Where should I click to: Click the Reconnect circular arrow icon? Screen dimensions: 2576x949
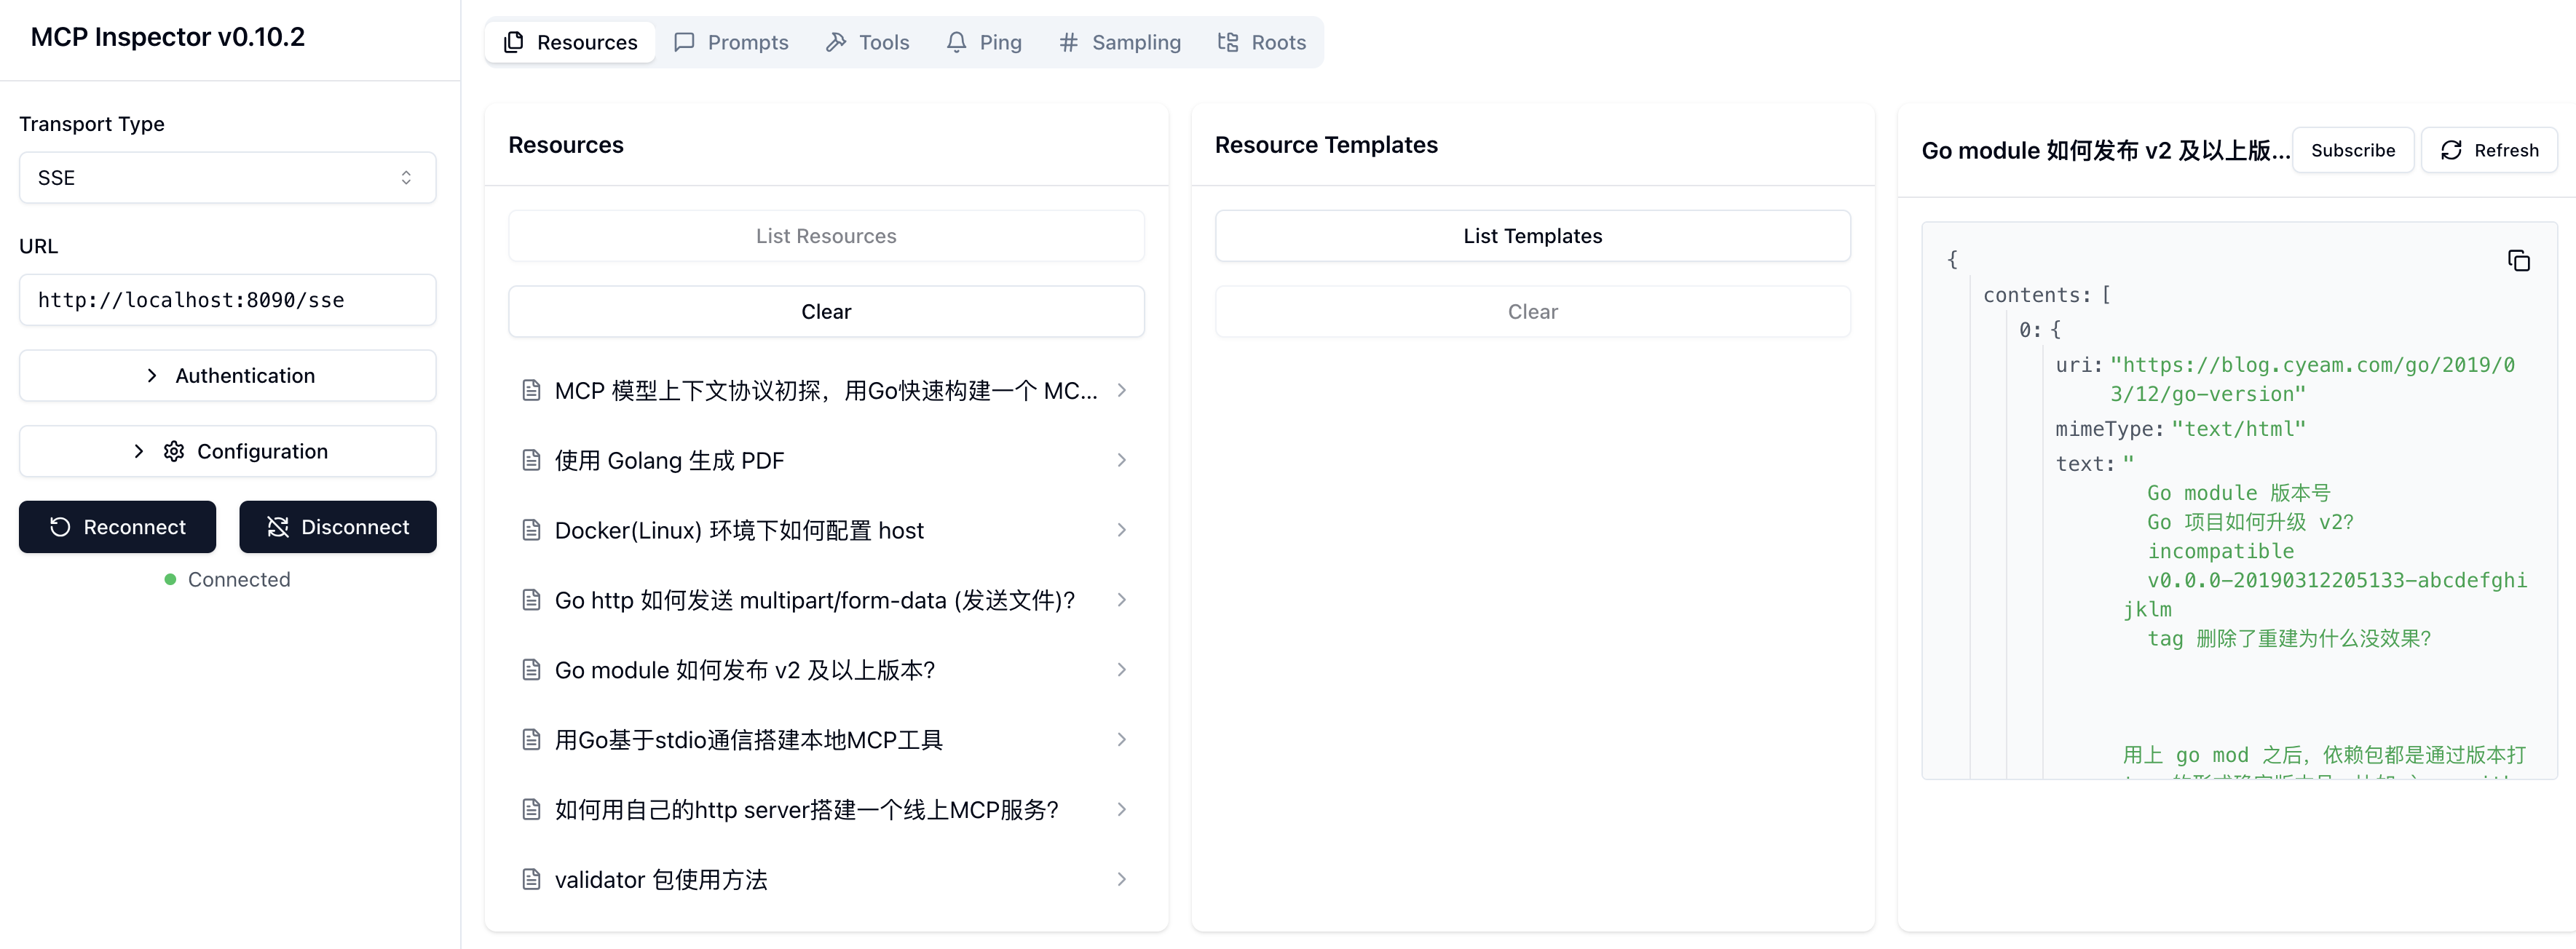(60, 527)
